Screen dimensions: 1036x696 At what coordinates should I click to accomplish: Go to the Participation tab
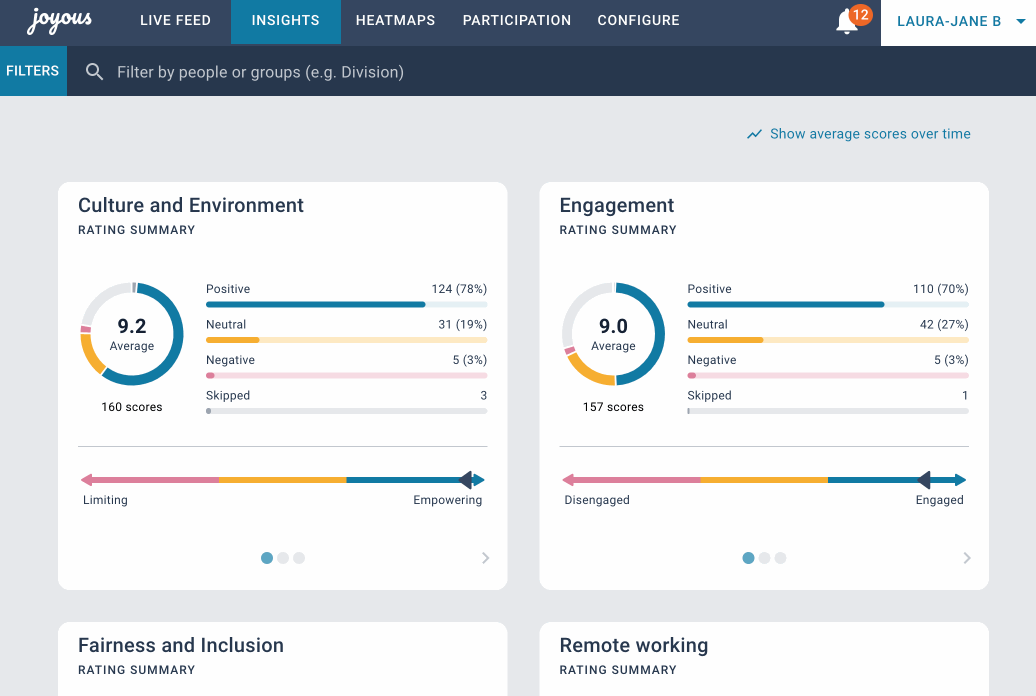[517, 20]
